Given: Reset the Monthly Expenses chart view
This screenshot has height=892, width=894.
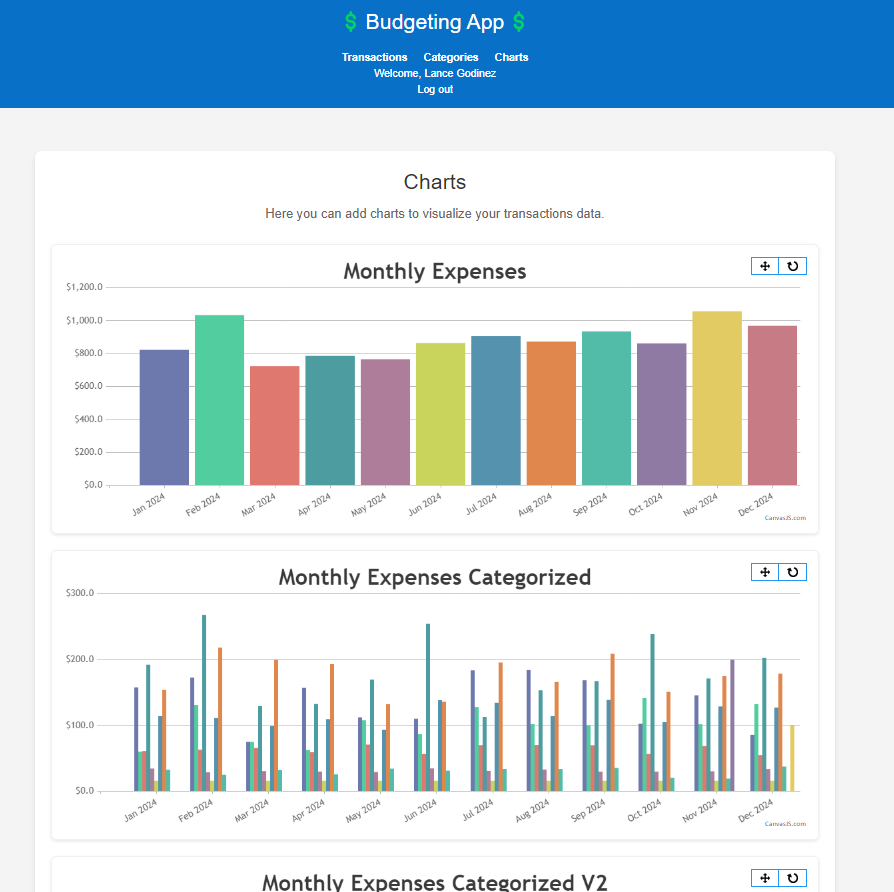Looking at the screenshot, I should [793, 266].
